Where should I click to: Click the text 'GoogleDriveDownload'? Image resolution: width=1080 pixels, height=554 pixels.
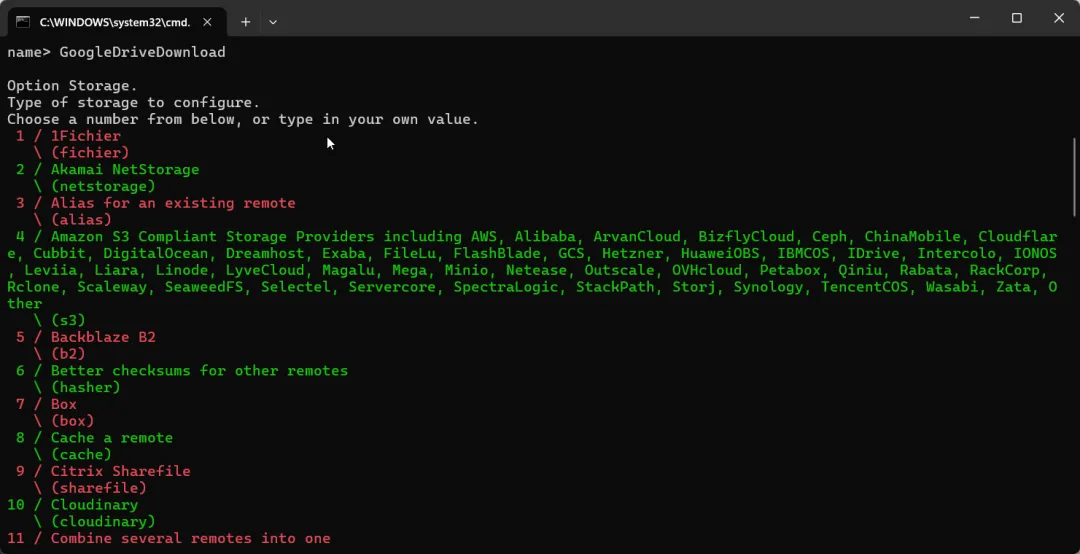143,52
